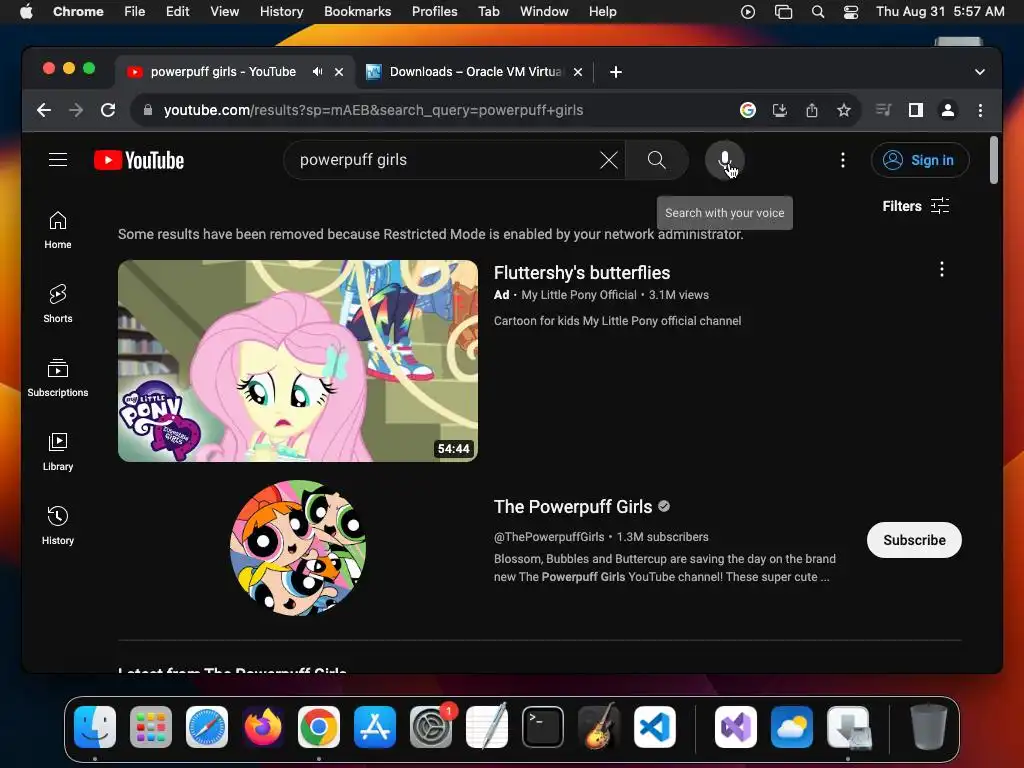This screenshot has width=1024, height=768.
Task: Open Fluttershy's butterflies ad options menu
Action: click(x=941, y=269)
